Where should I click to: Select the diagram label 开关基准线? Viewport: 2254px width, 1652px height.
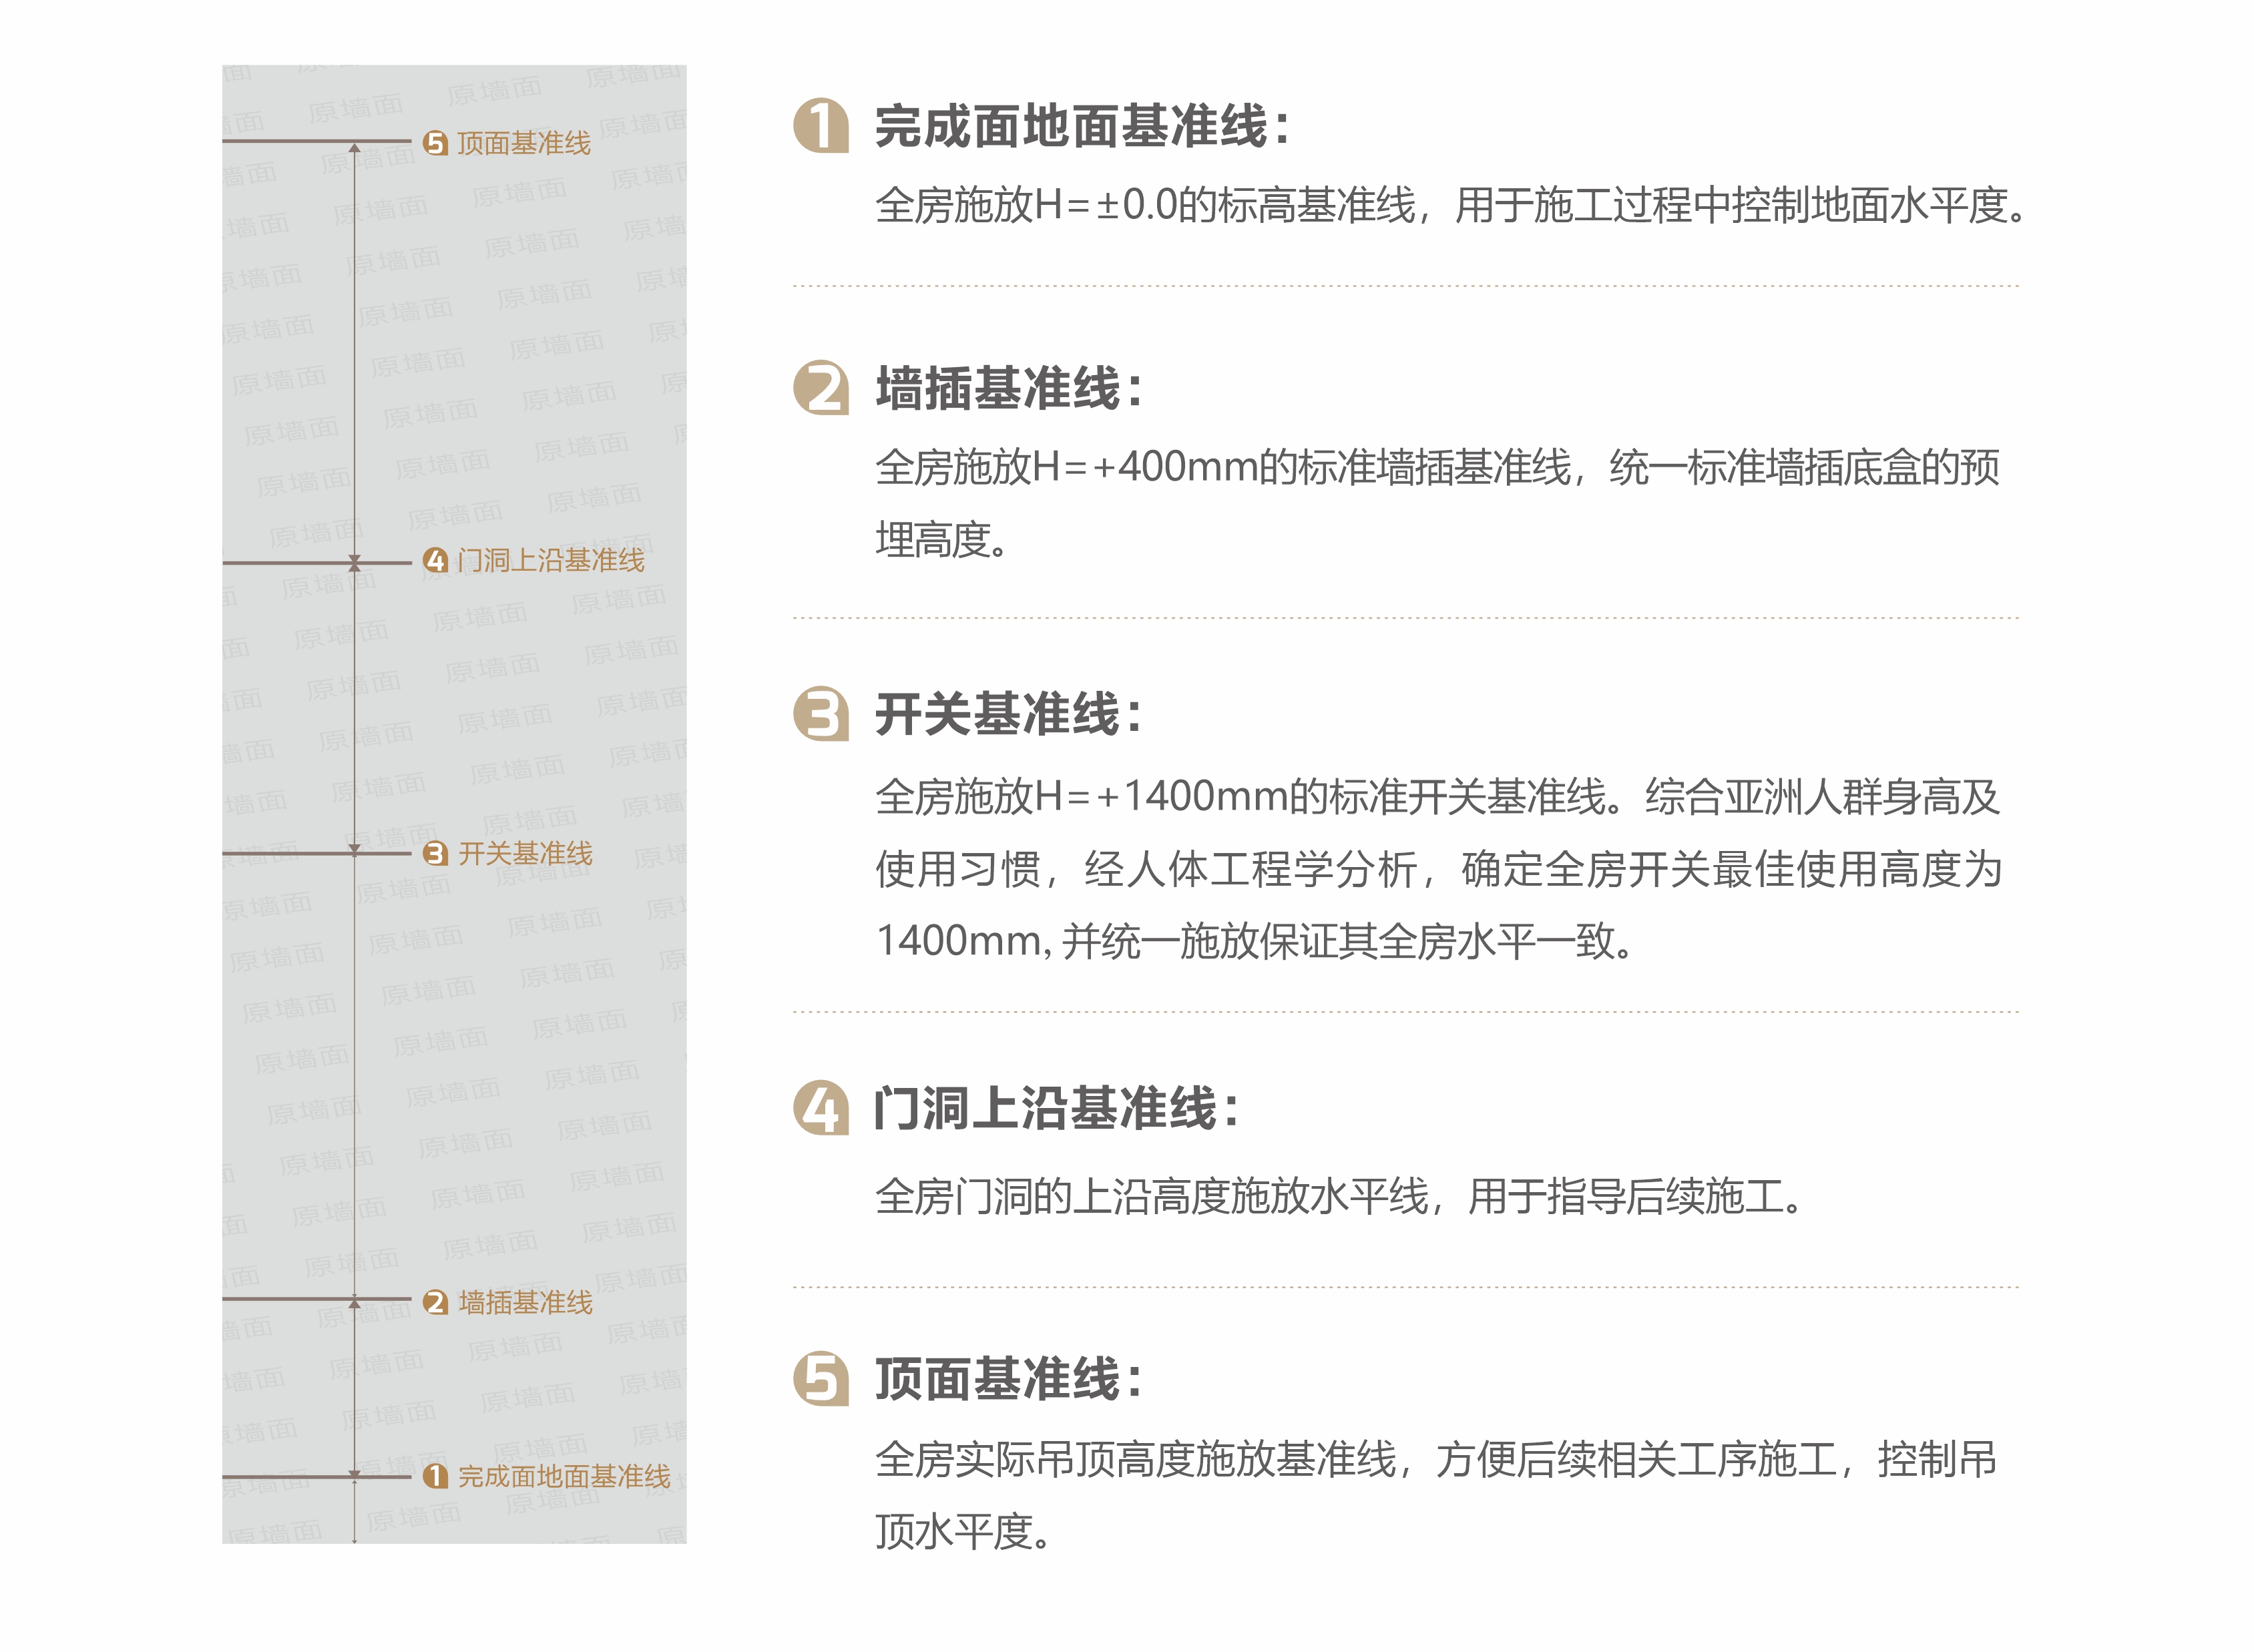pos(525,853)
